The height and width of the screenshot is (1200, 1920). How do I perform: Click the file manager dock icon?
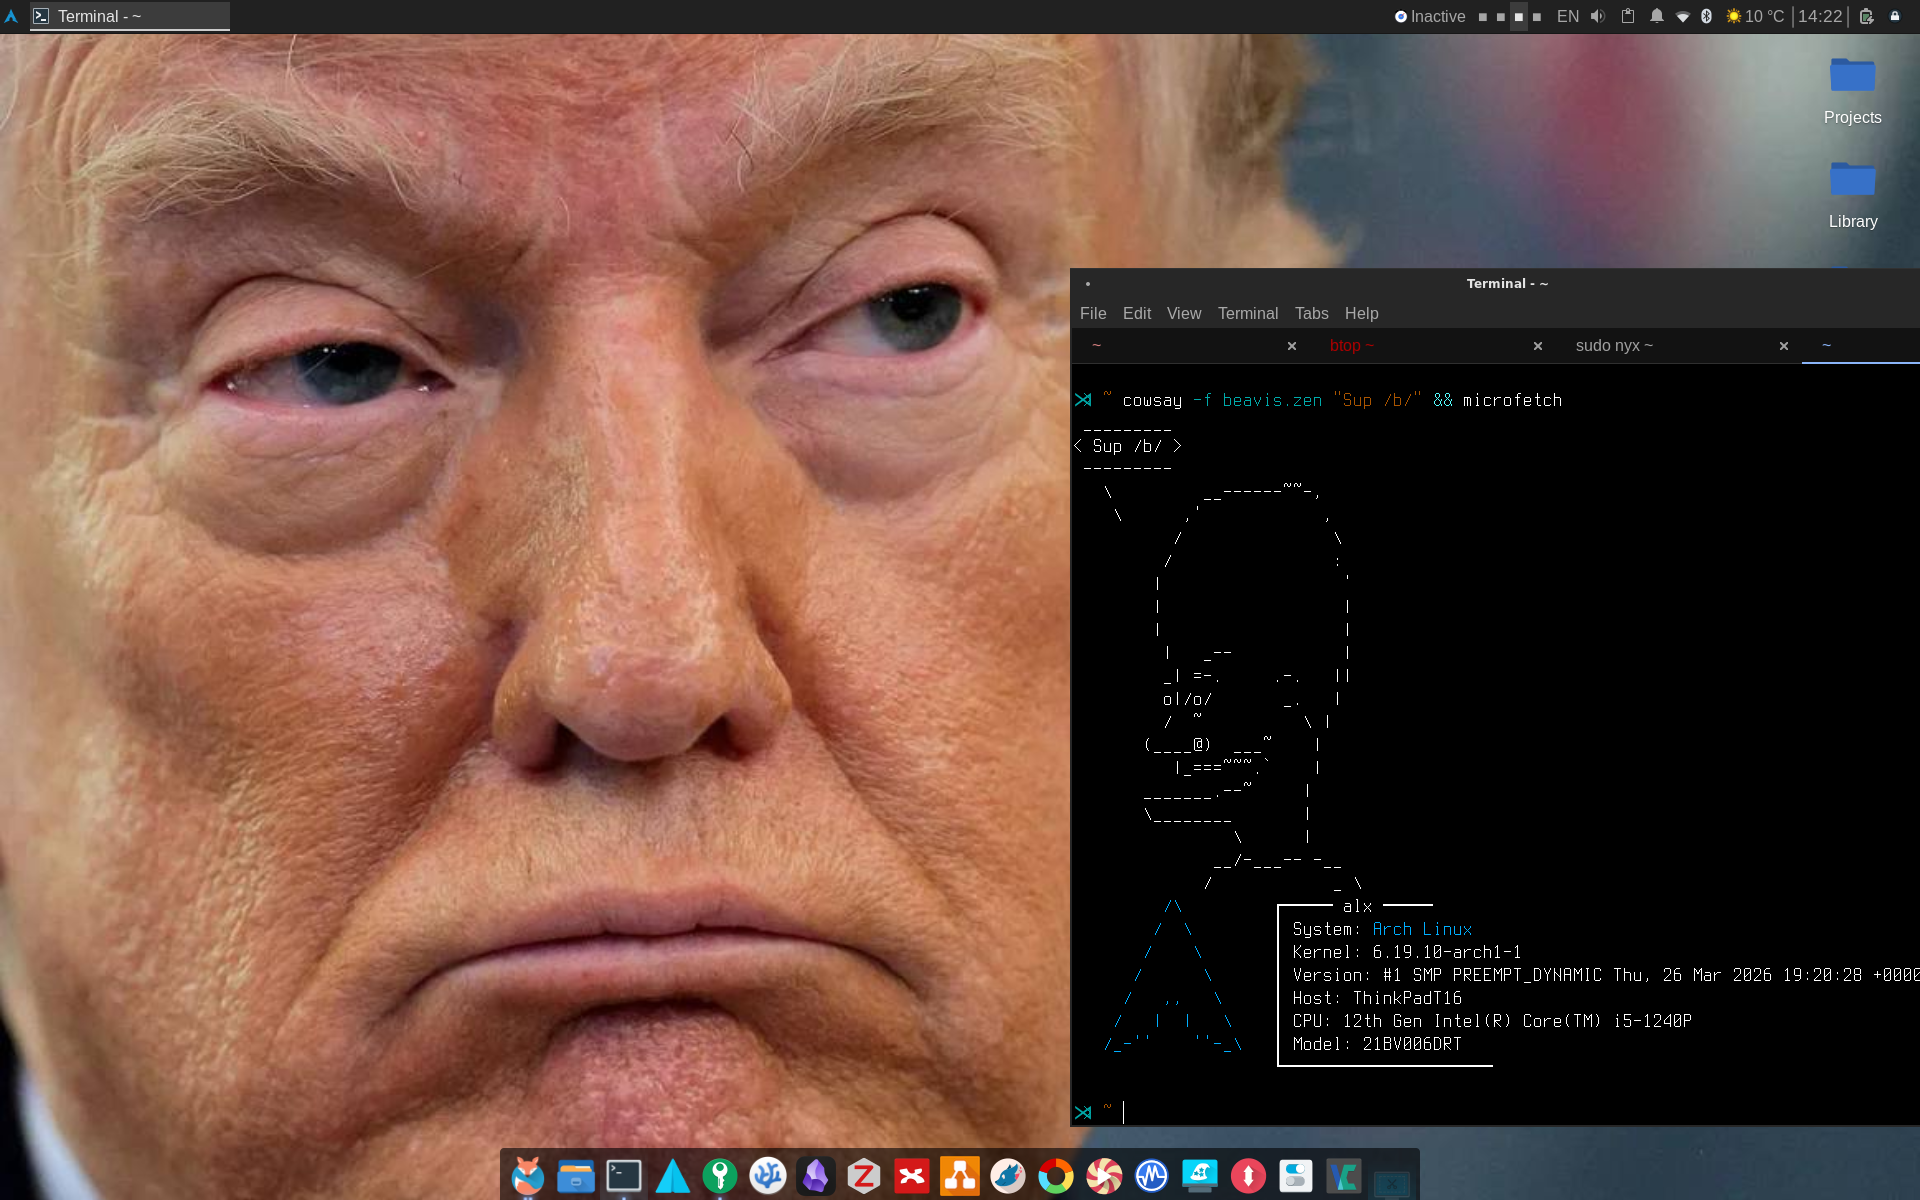click(576, 1176)
